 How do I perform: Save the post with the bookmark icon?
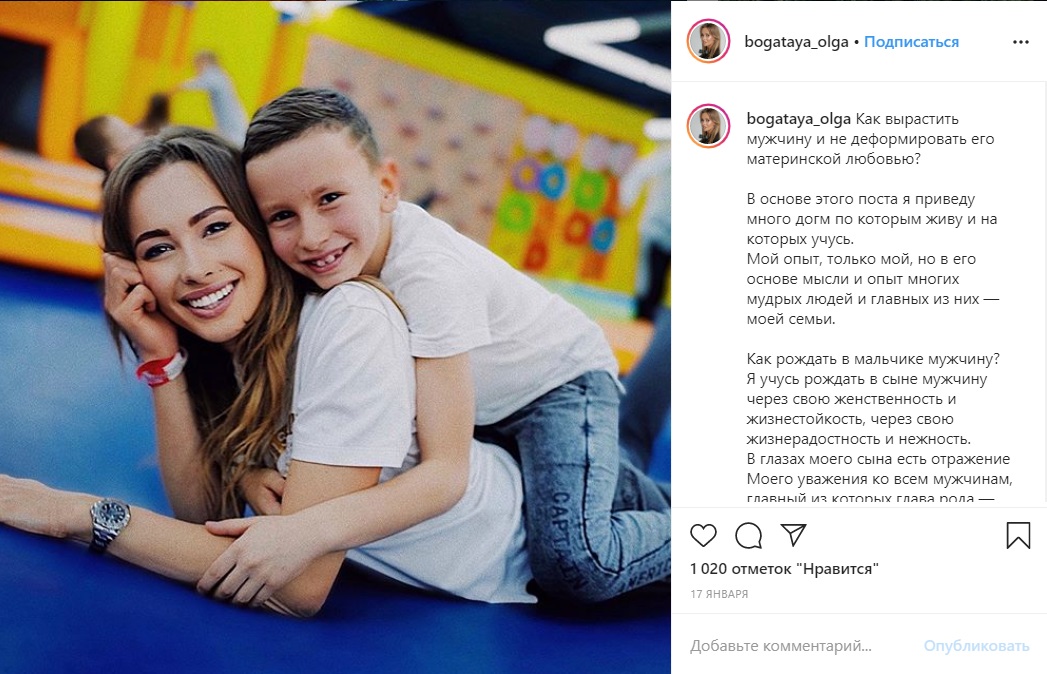1018,535
